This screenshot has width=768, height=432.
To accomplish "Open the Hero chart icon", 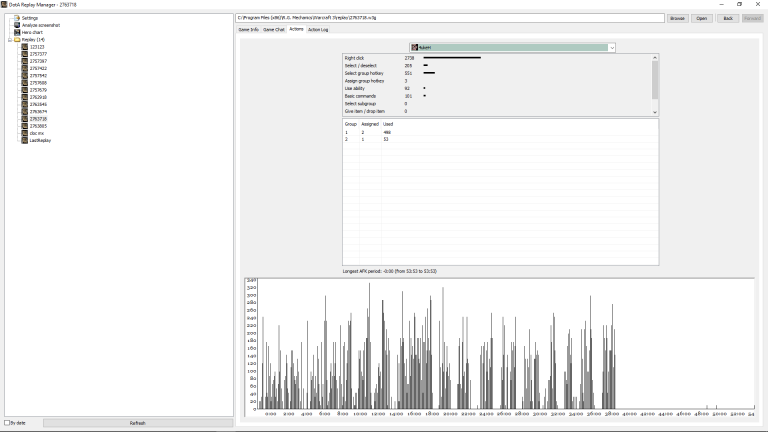I will 17,32.
